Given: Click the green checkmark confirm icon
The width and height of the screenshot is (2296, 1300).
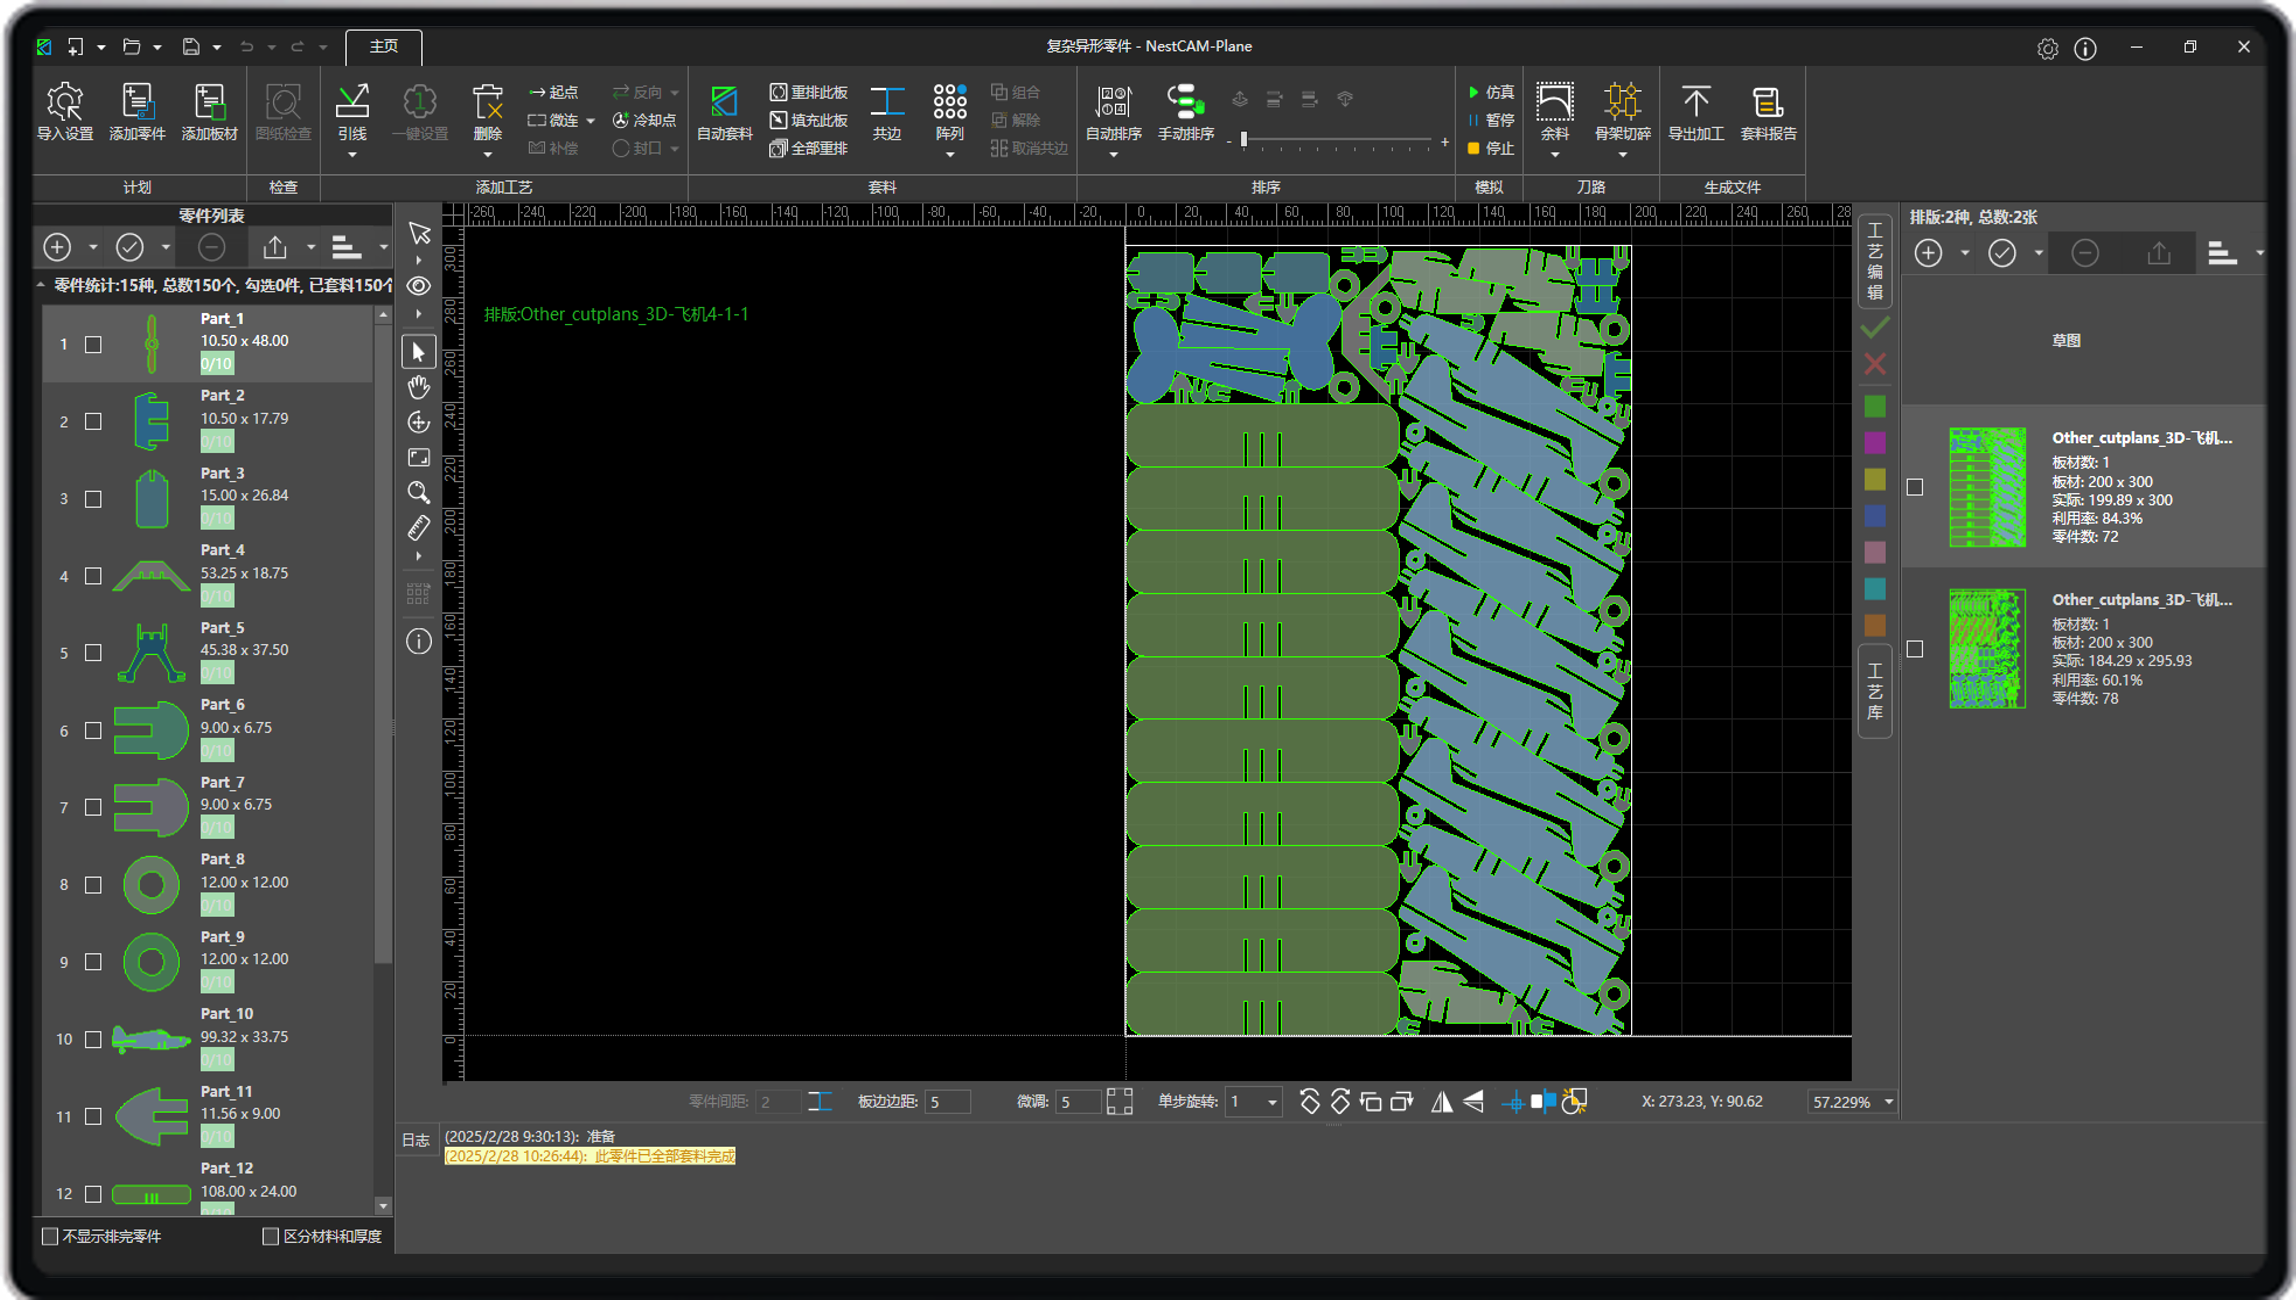Looking at the screenshot, I should 1875,328.
